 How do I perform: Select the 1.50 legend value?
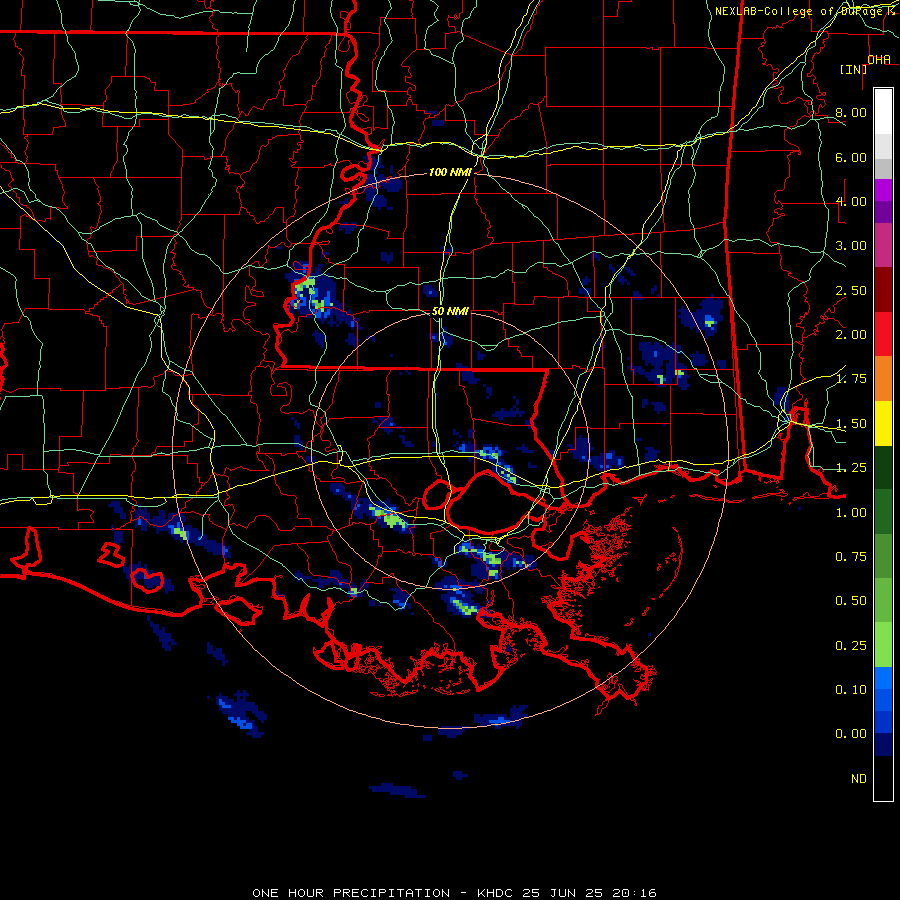point(851,424)
